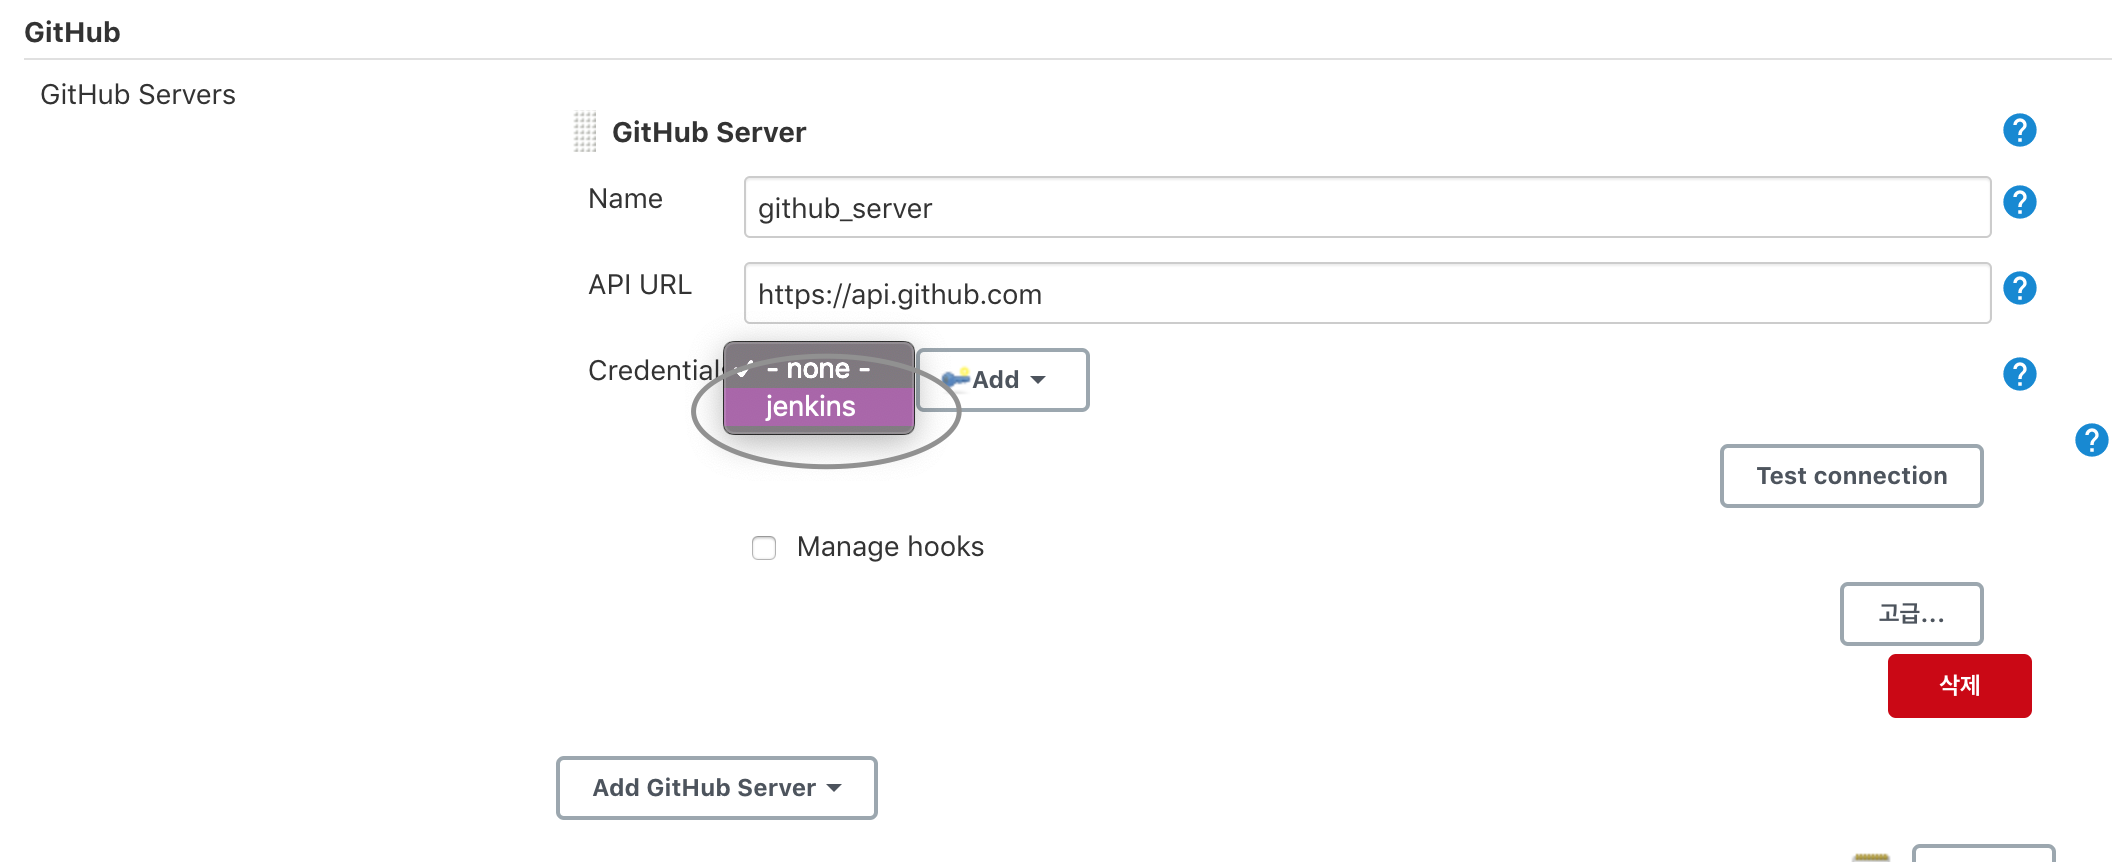2122x862 pixels.
Task: Expand the Add GitHub Server dropdown
Action: click(717, 788)
